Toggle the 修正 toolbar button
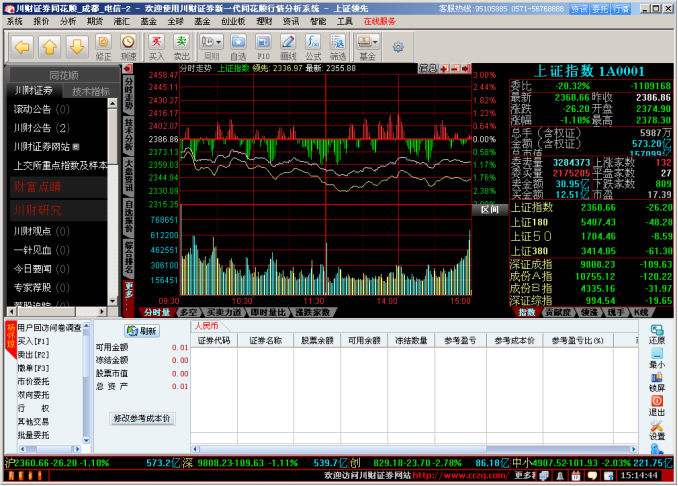Screen dimensions: 678x486 coord(102,45)
